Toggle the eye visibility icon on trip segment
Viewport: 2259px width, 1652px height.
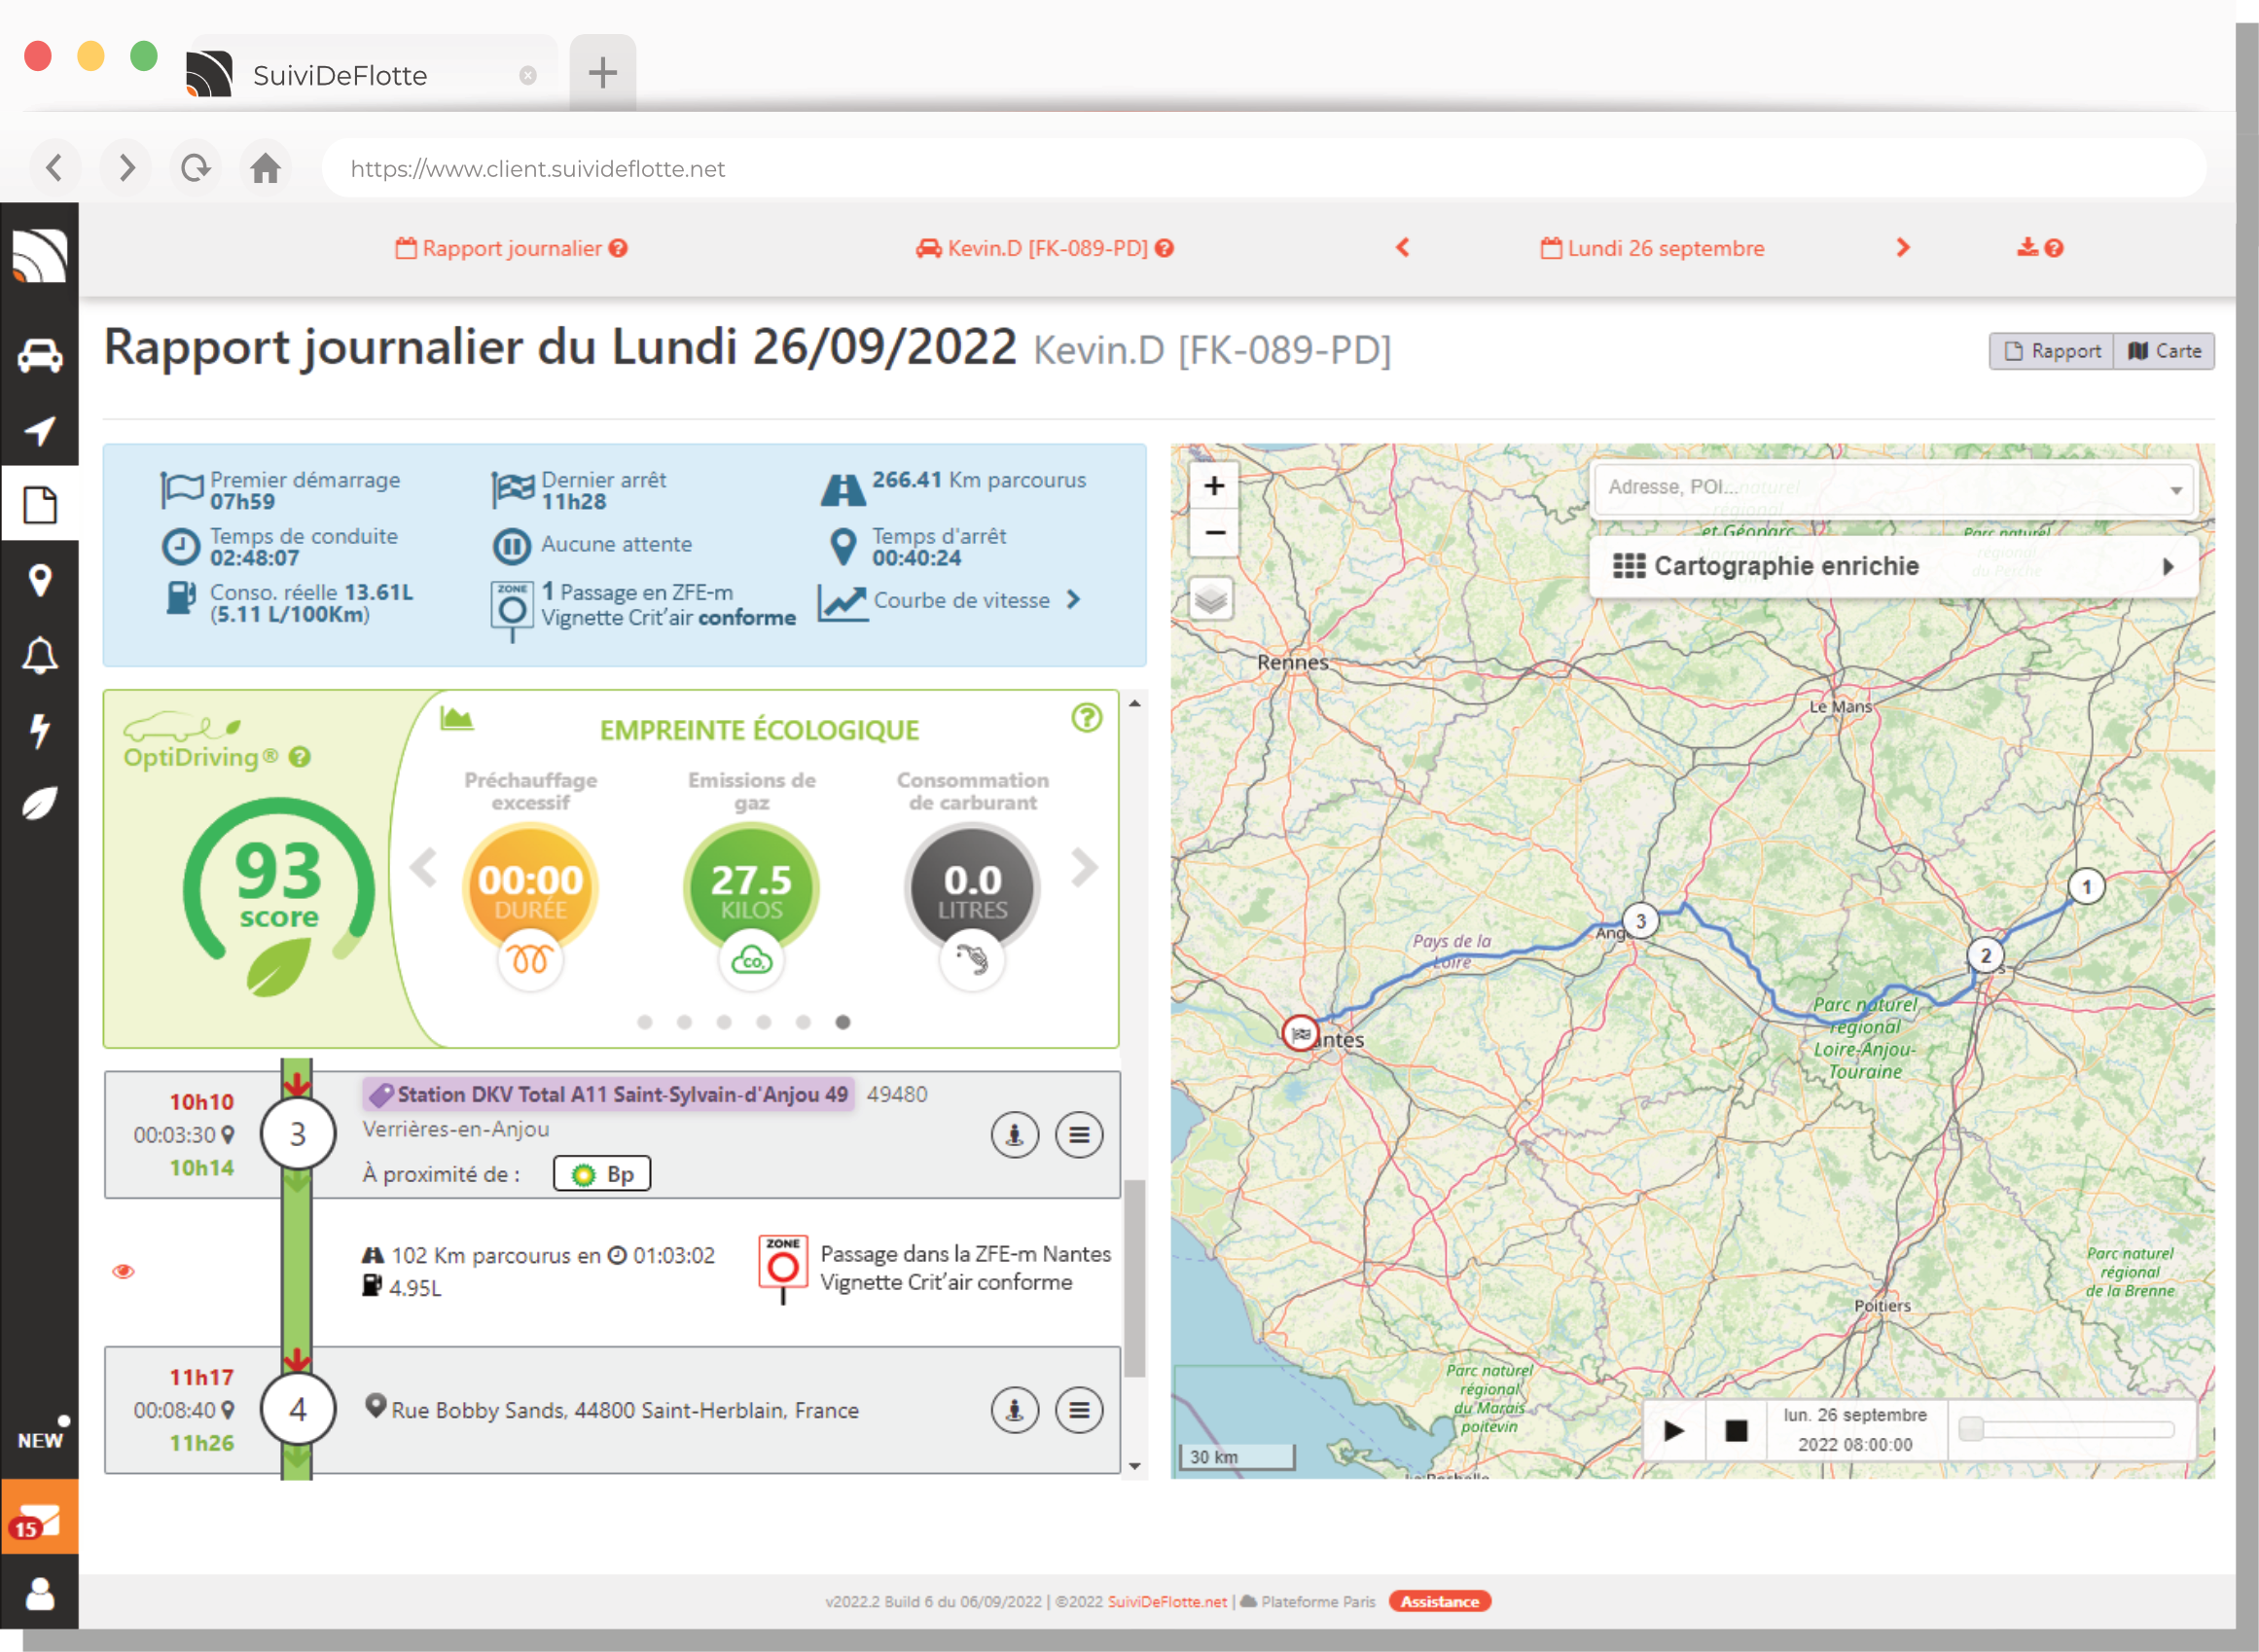[123, 1271]
